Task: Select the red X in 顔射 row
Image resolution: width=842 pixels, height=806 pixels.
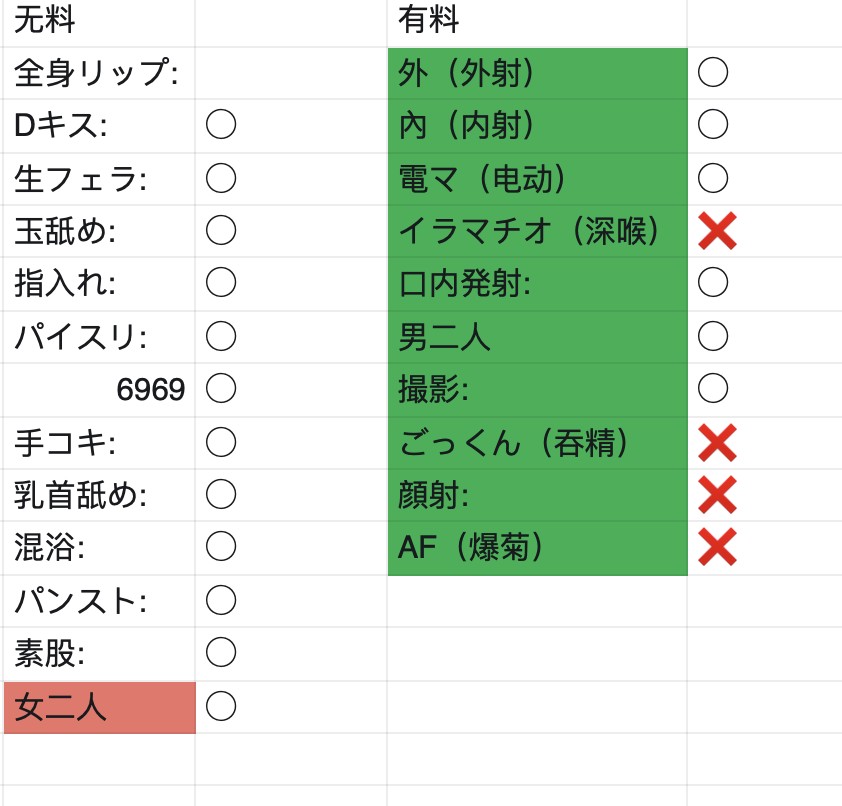Action: (717, 495)
